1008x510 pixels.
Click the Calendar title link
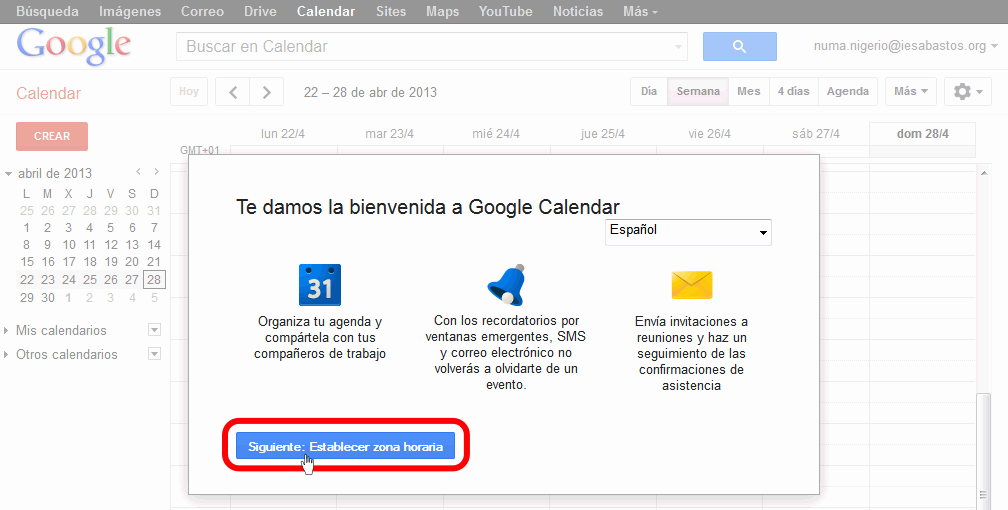[x=49, y=93]
